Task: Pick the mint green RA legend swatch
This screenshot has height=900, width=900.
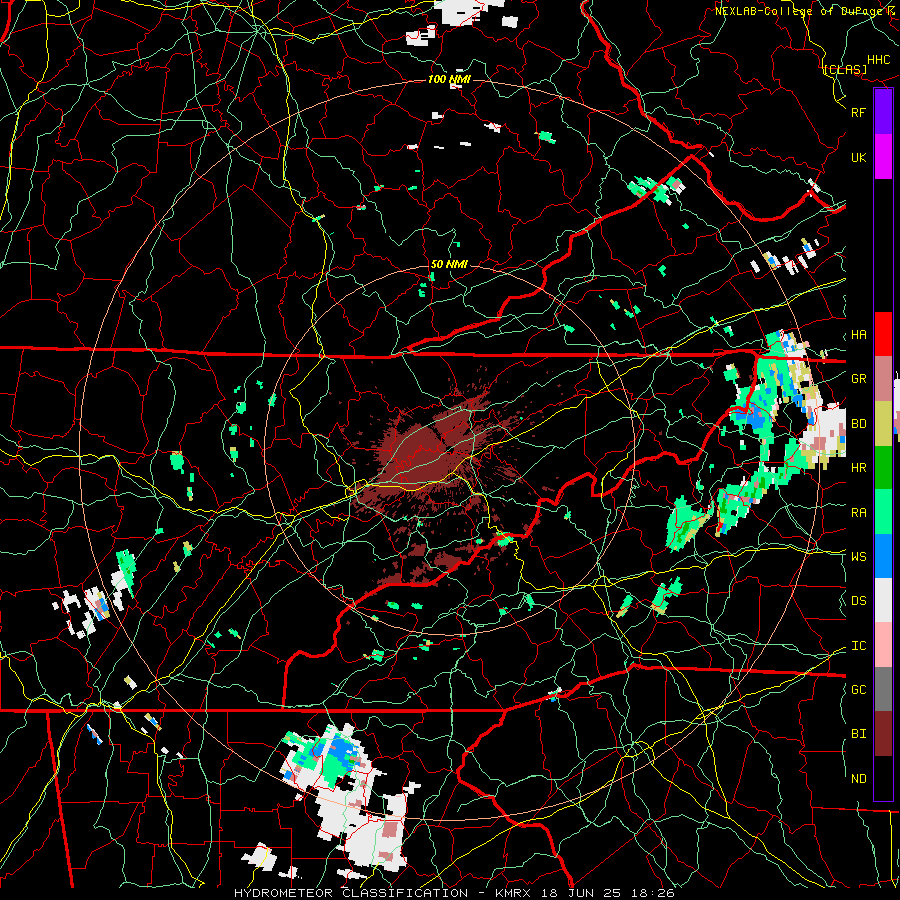Action: [883, 512]
